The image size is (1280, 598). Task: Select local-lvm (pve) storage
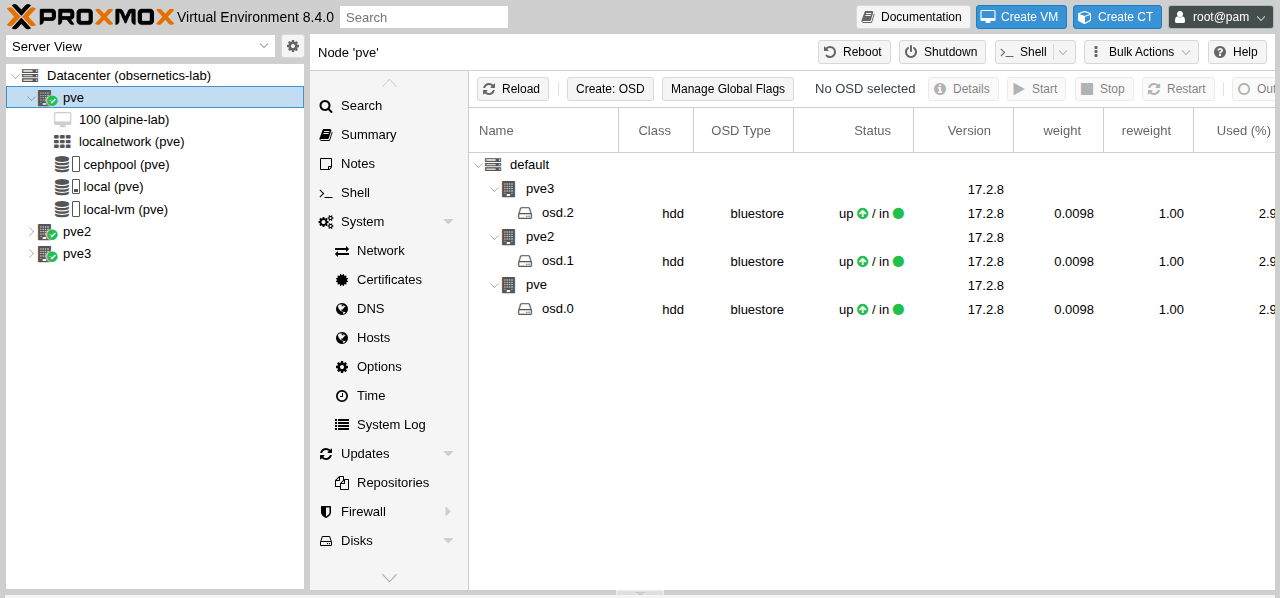(x=125, y=209)
